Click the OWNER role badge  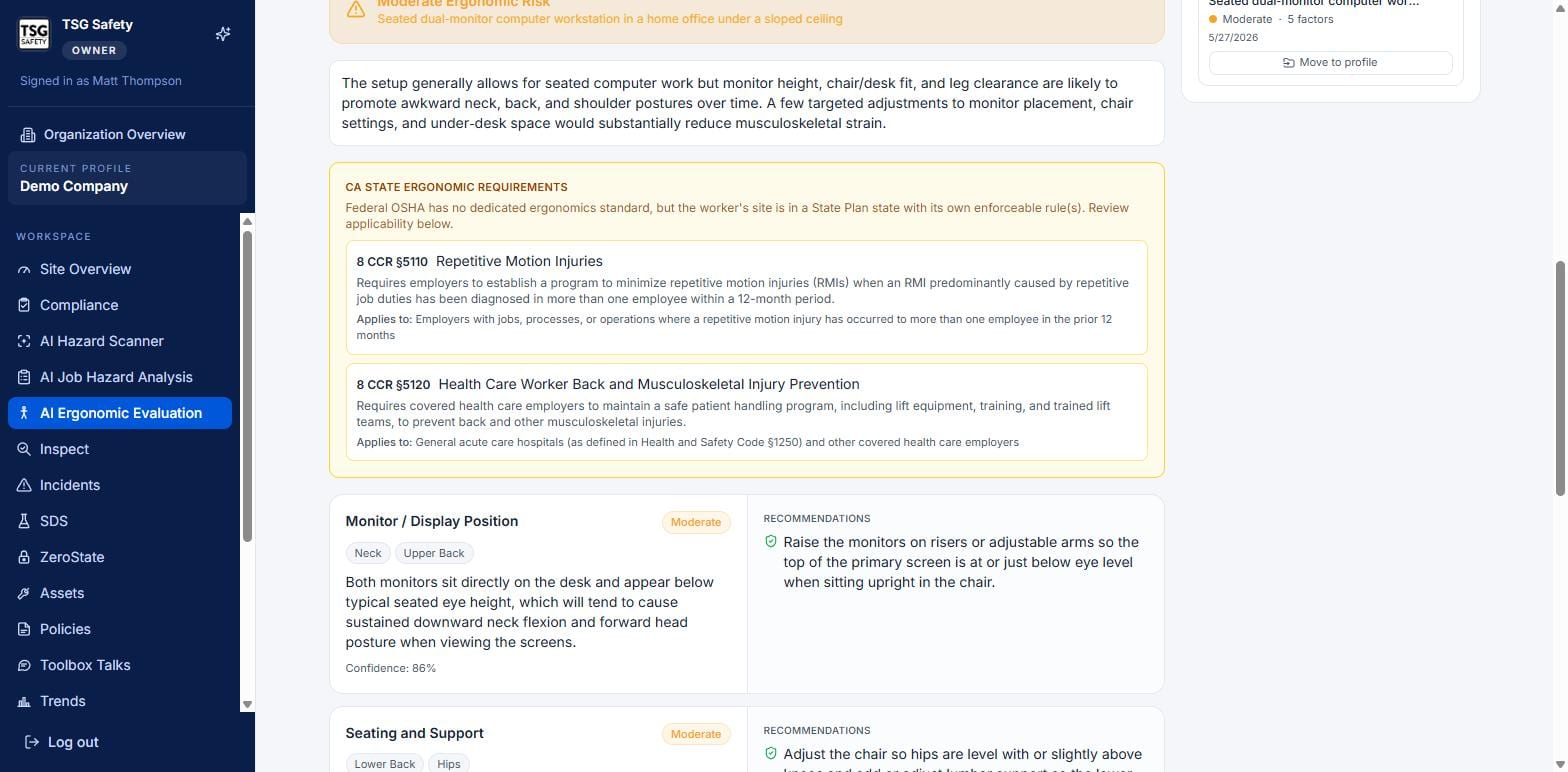point(94,50)
